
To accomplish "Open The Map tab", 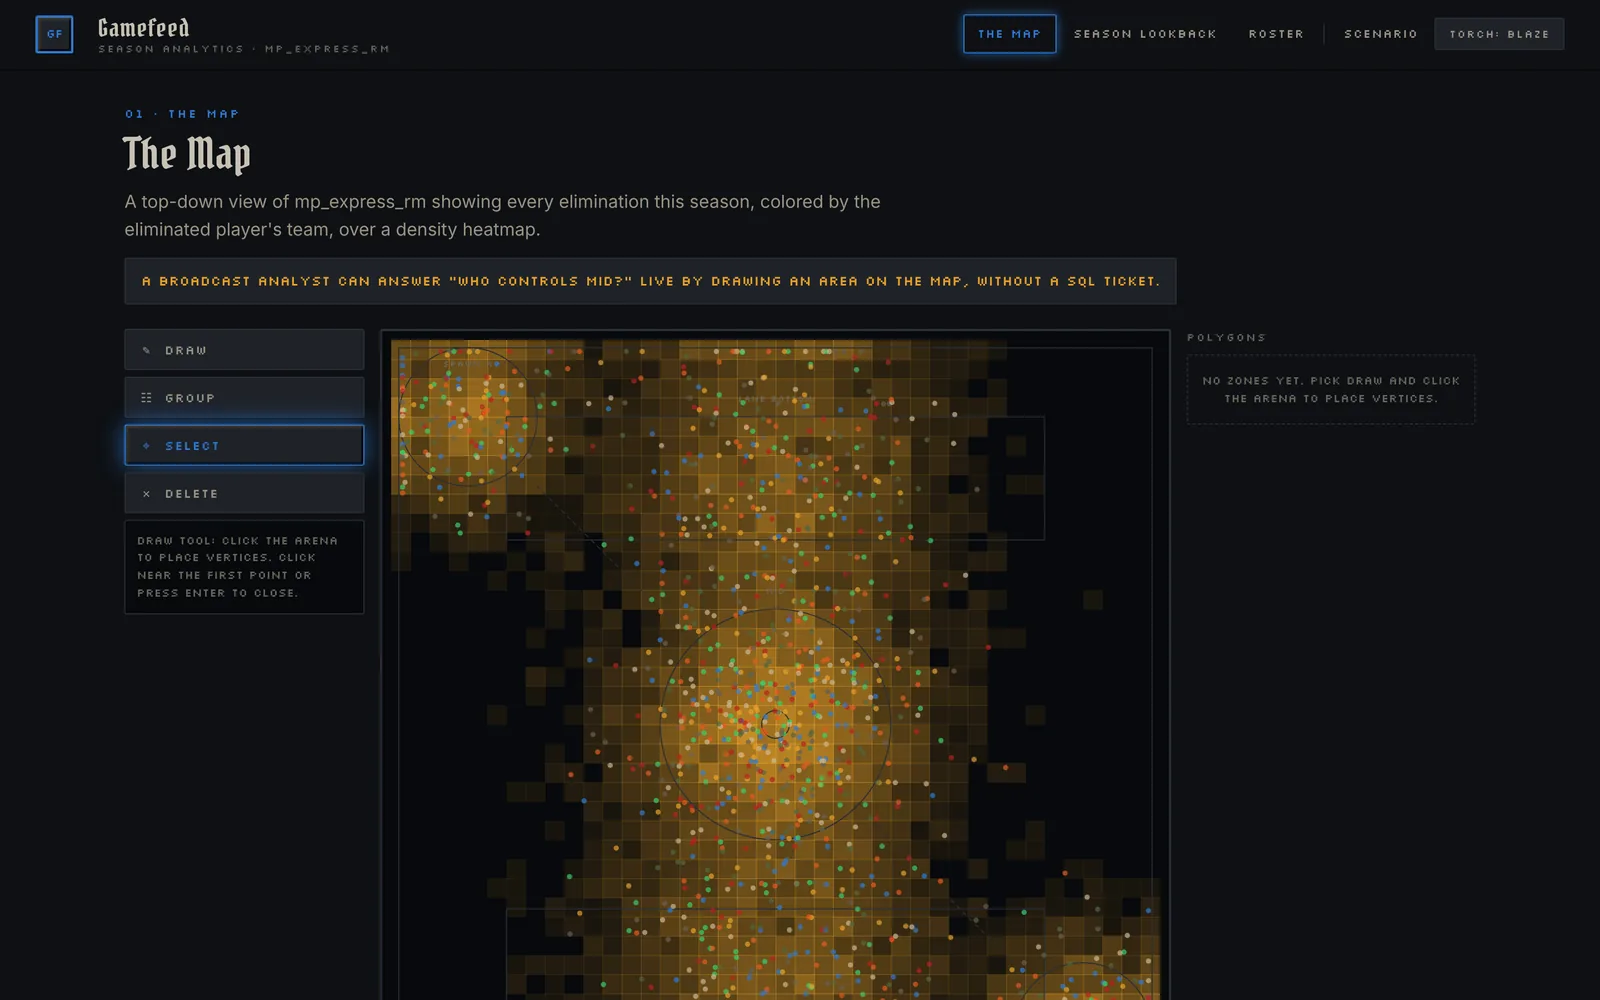I will (x=1009, y=34).
